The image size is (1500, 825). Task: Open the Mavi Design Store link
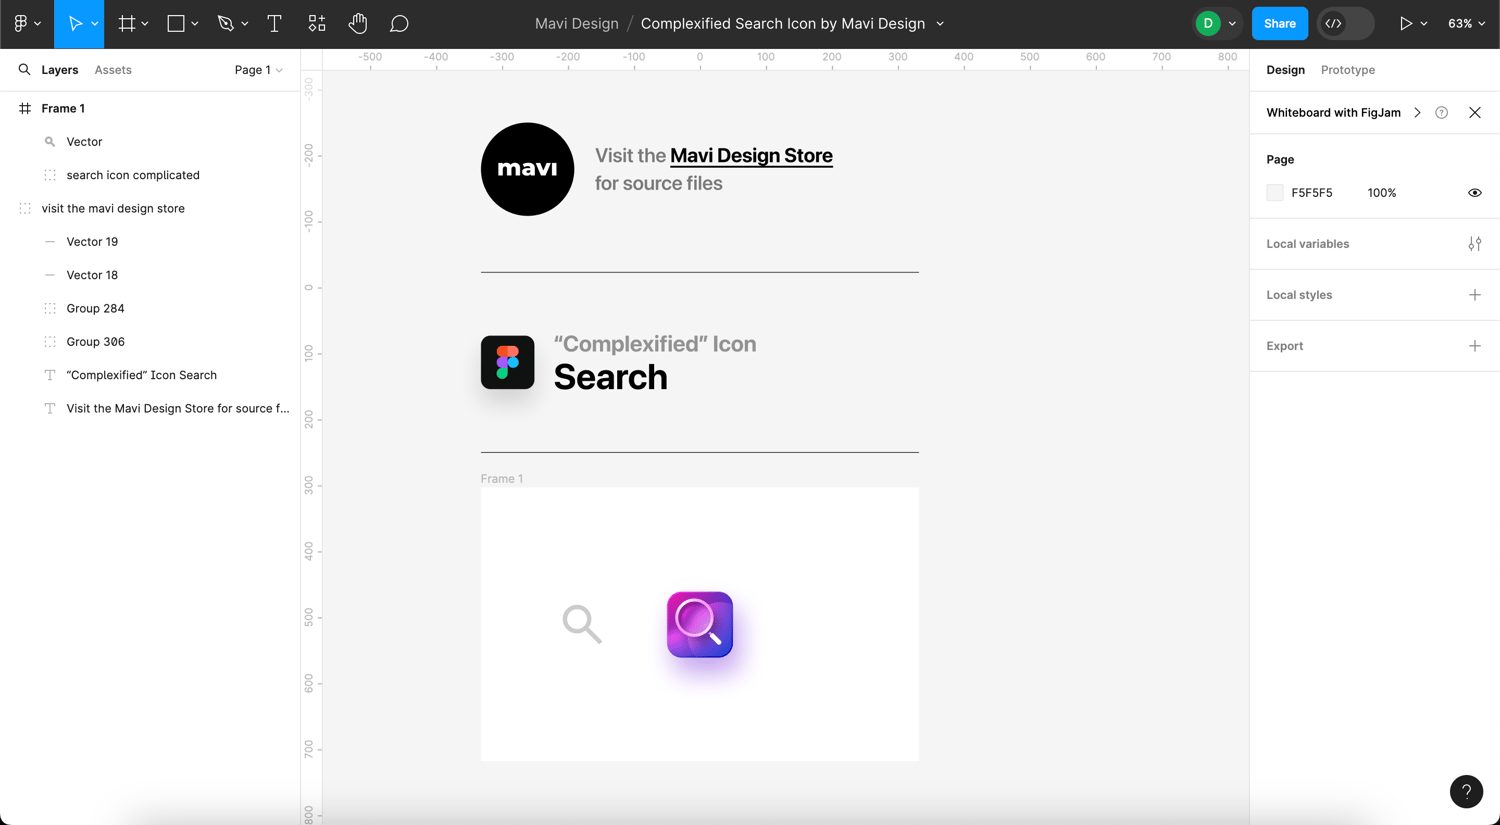(751, 156)
